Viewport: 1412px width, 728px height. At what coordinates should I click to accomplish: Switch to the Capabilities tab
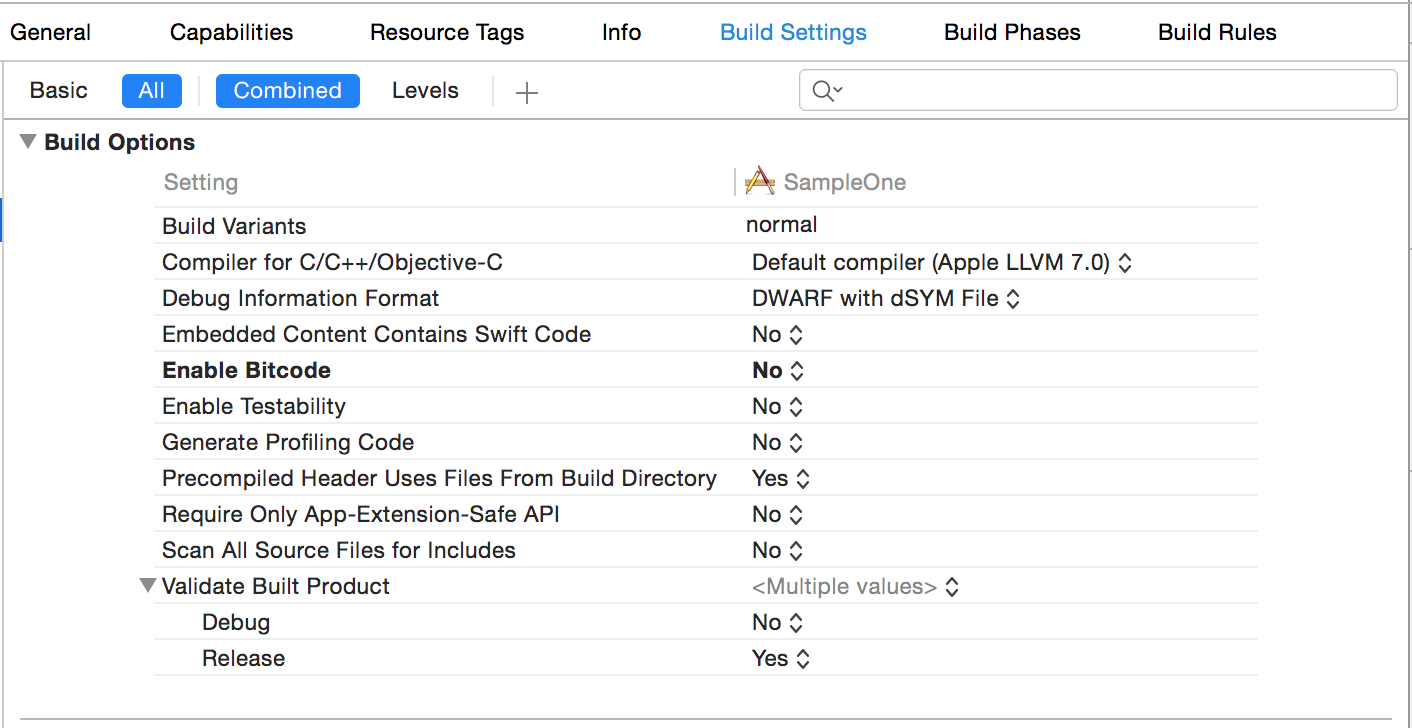coord(231,32)
